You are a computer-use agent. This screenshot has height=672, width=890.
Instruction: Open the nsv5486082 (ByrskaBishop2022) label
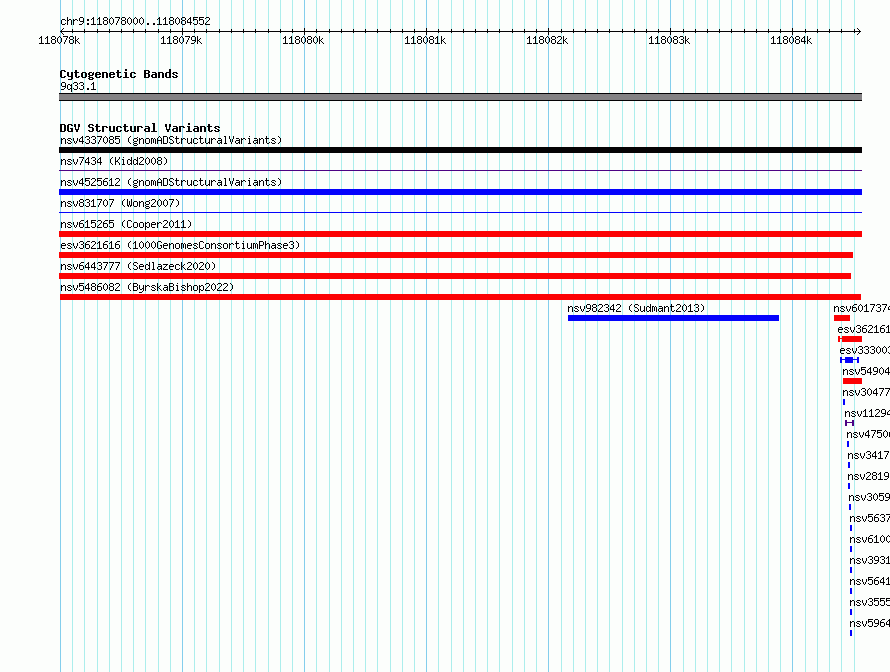point(147,287)
